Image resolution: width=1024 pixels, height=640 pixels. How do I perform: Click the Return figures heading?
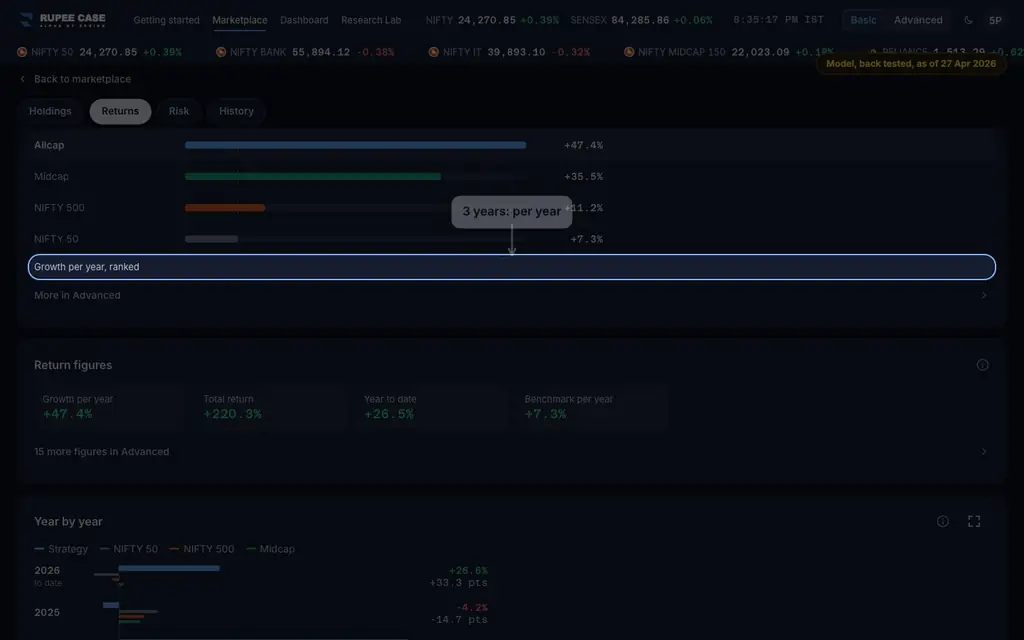73,365
